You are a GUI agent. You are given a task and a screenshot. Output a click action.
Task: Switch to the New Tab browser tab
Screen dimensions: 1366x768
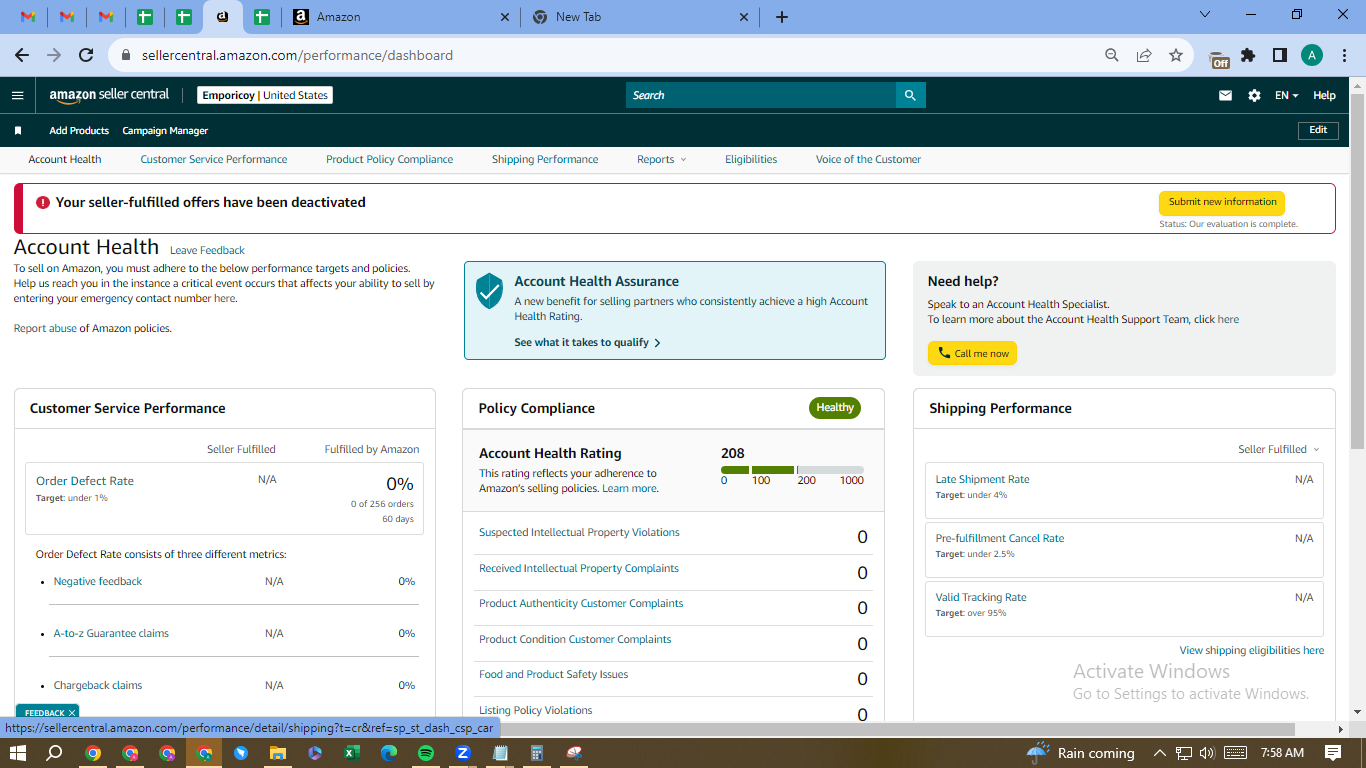coord(638,17)
